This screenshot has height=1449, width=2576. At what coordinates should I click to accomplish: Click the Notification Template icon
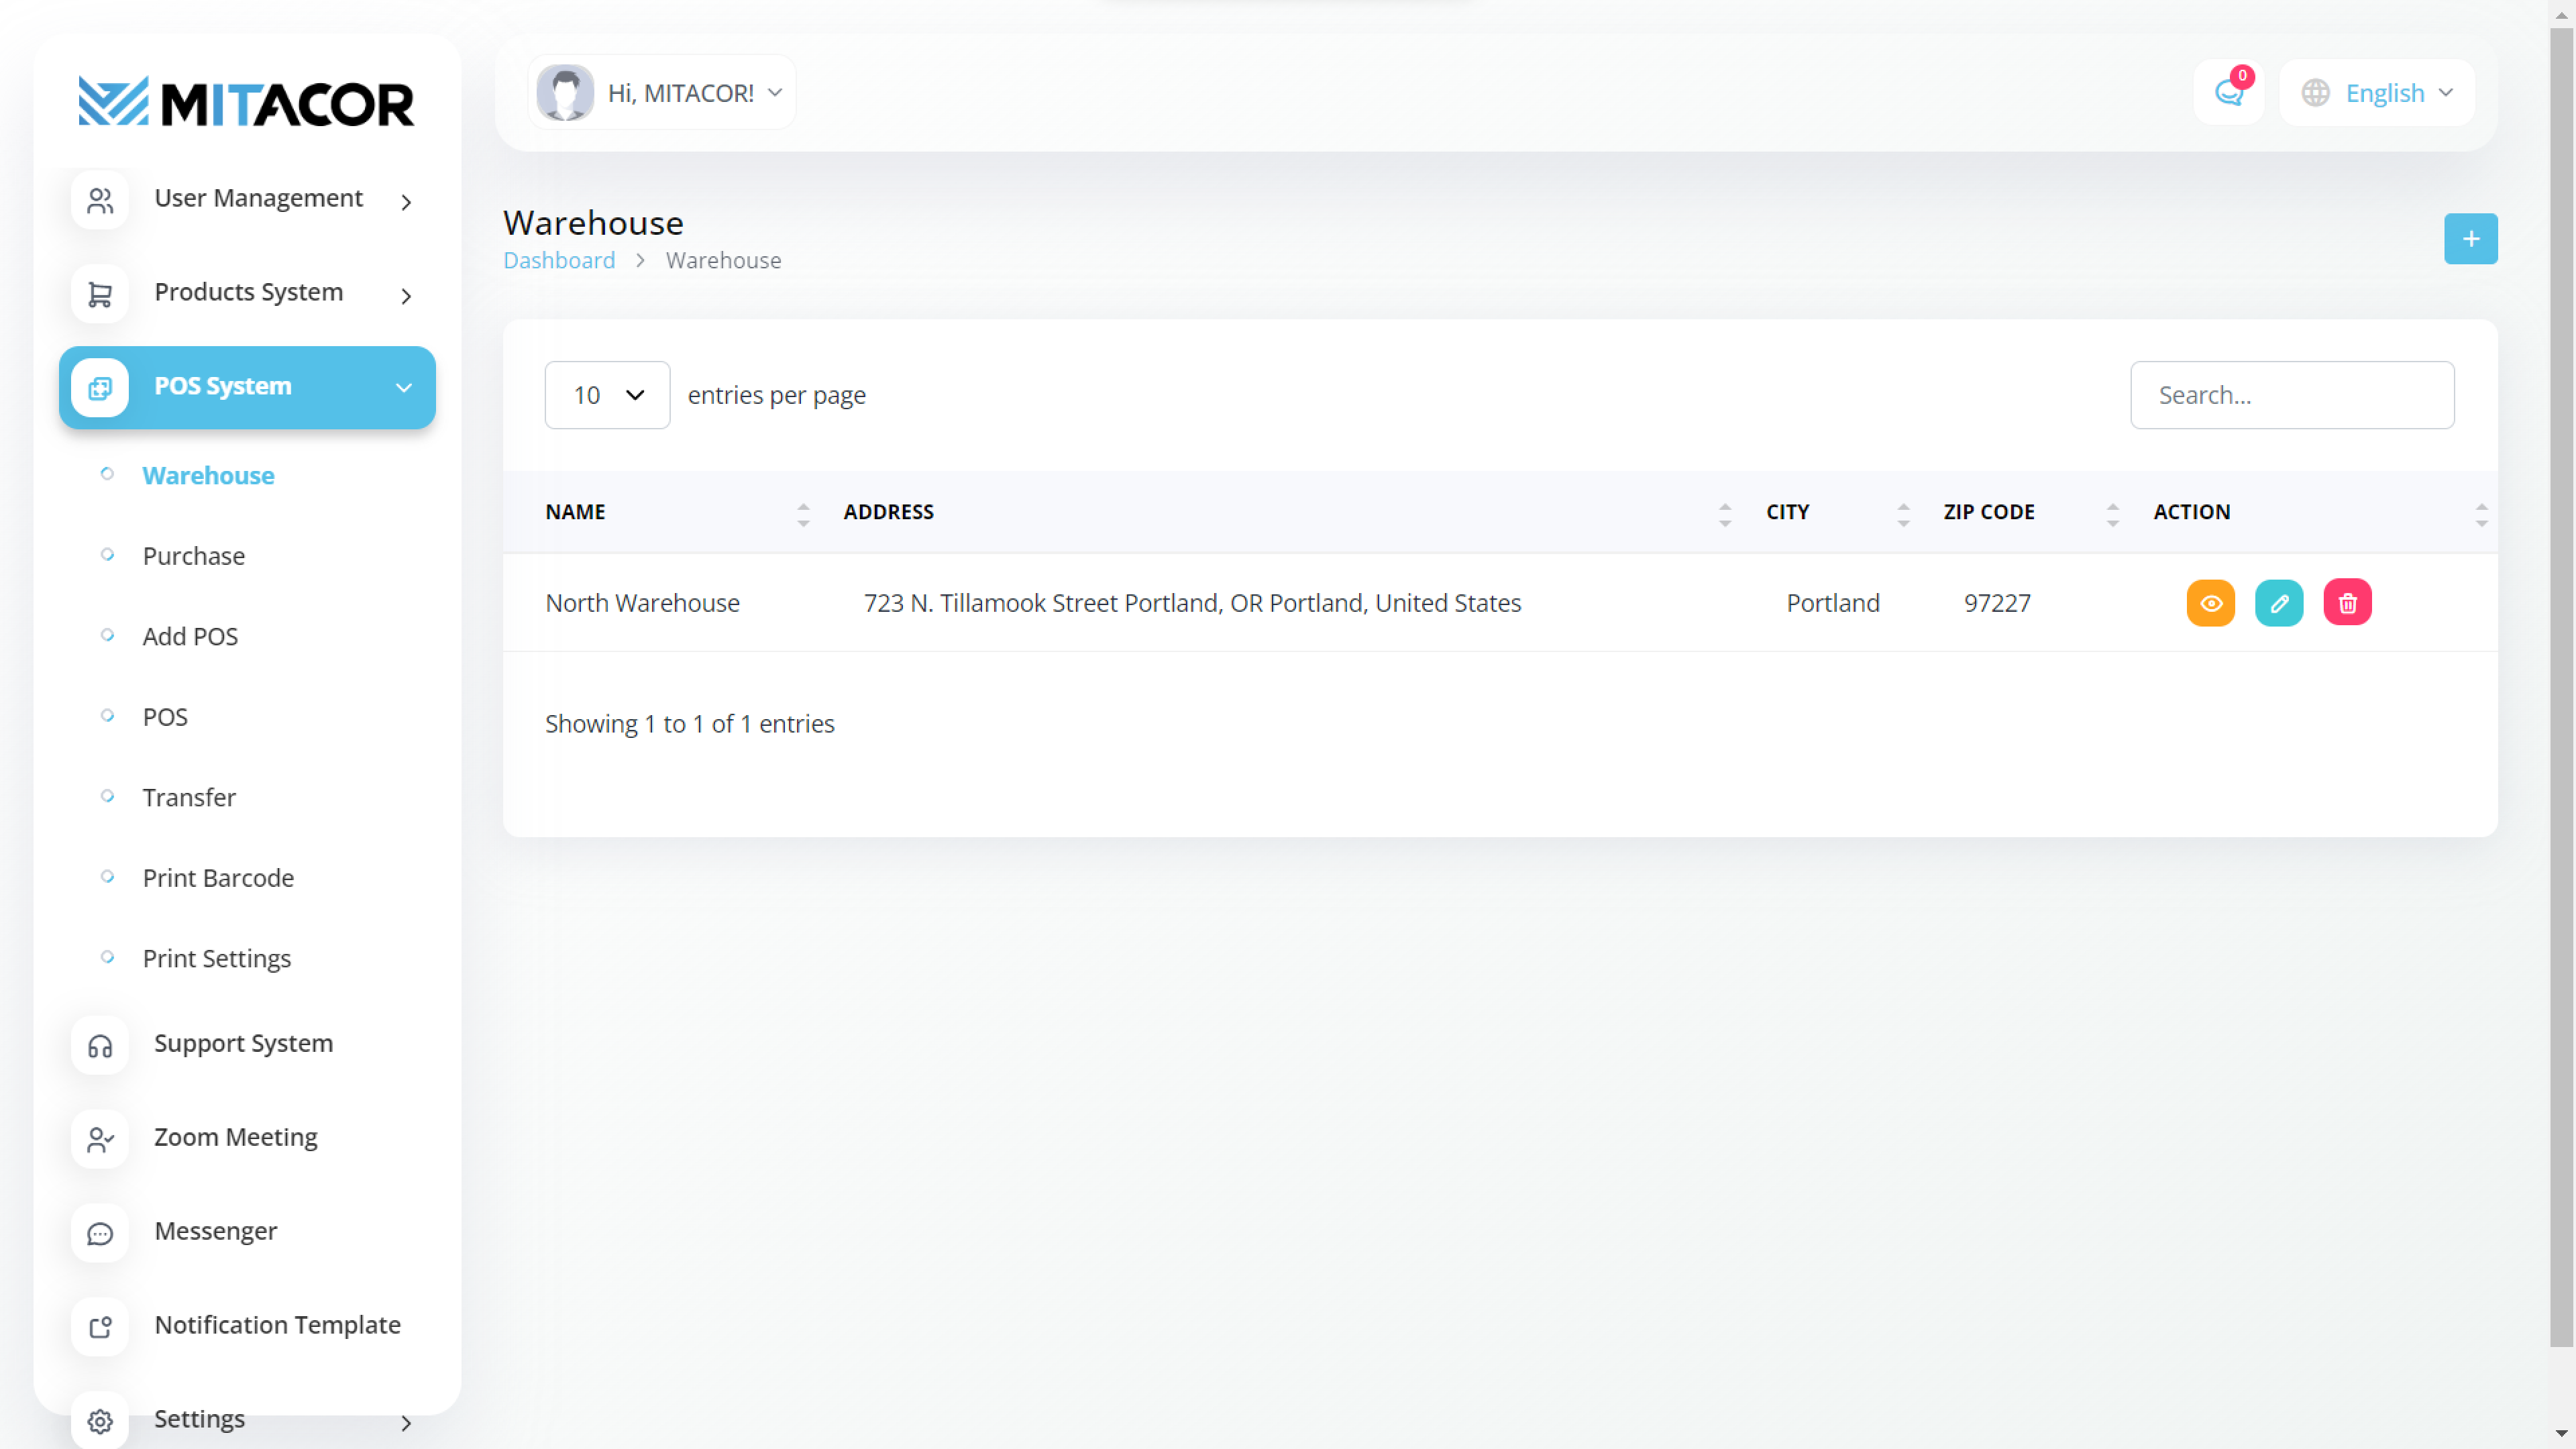tap(100, 1327)
